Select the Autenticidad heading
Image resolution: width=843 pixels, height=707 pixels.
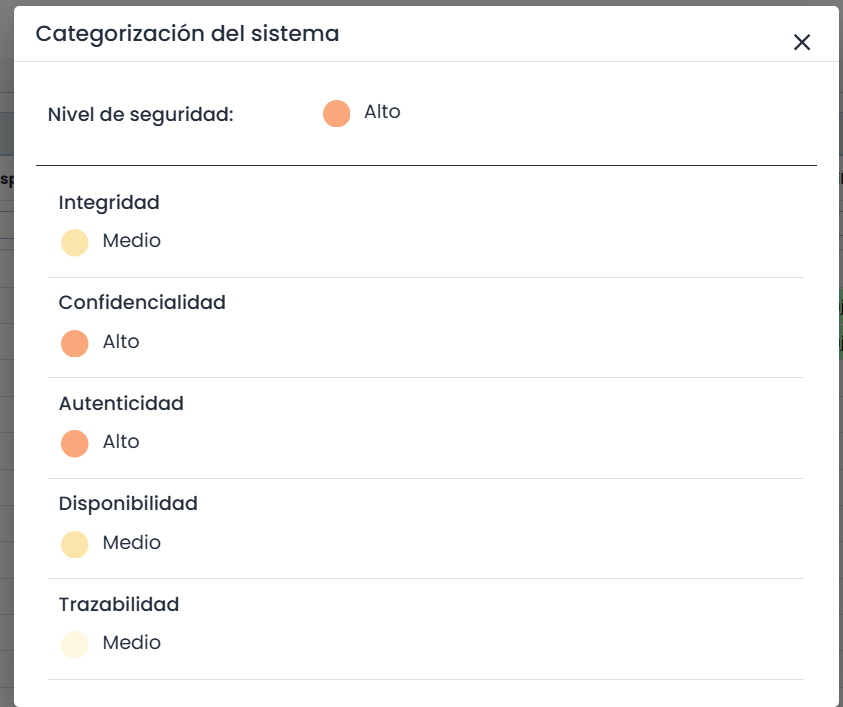(x=121, y=403)
